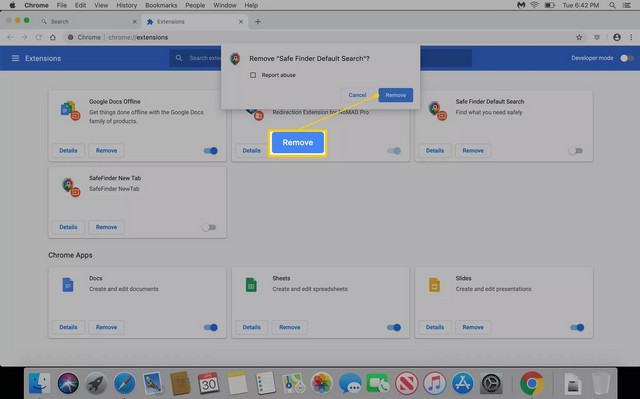640x399 pixels.
Task: Open a new tab with plus button
Action: (258, 22)
